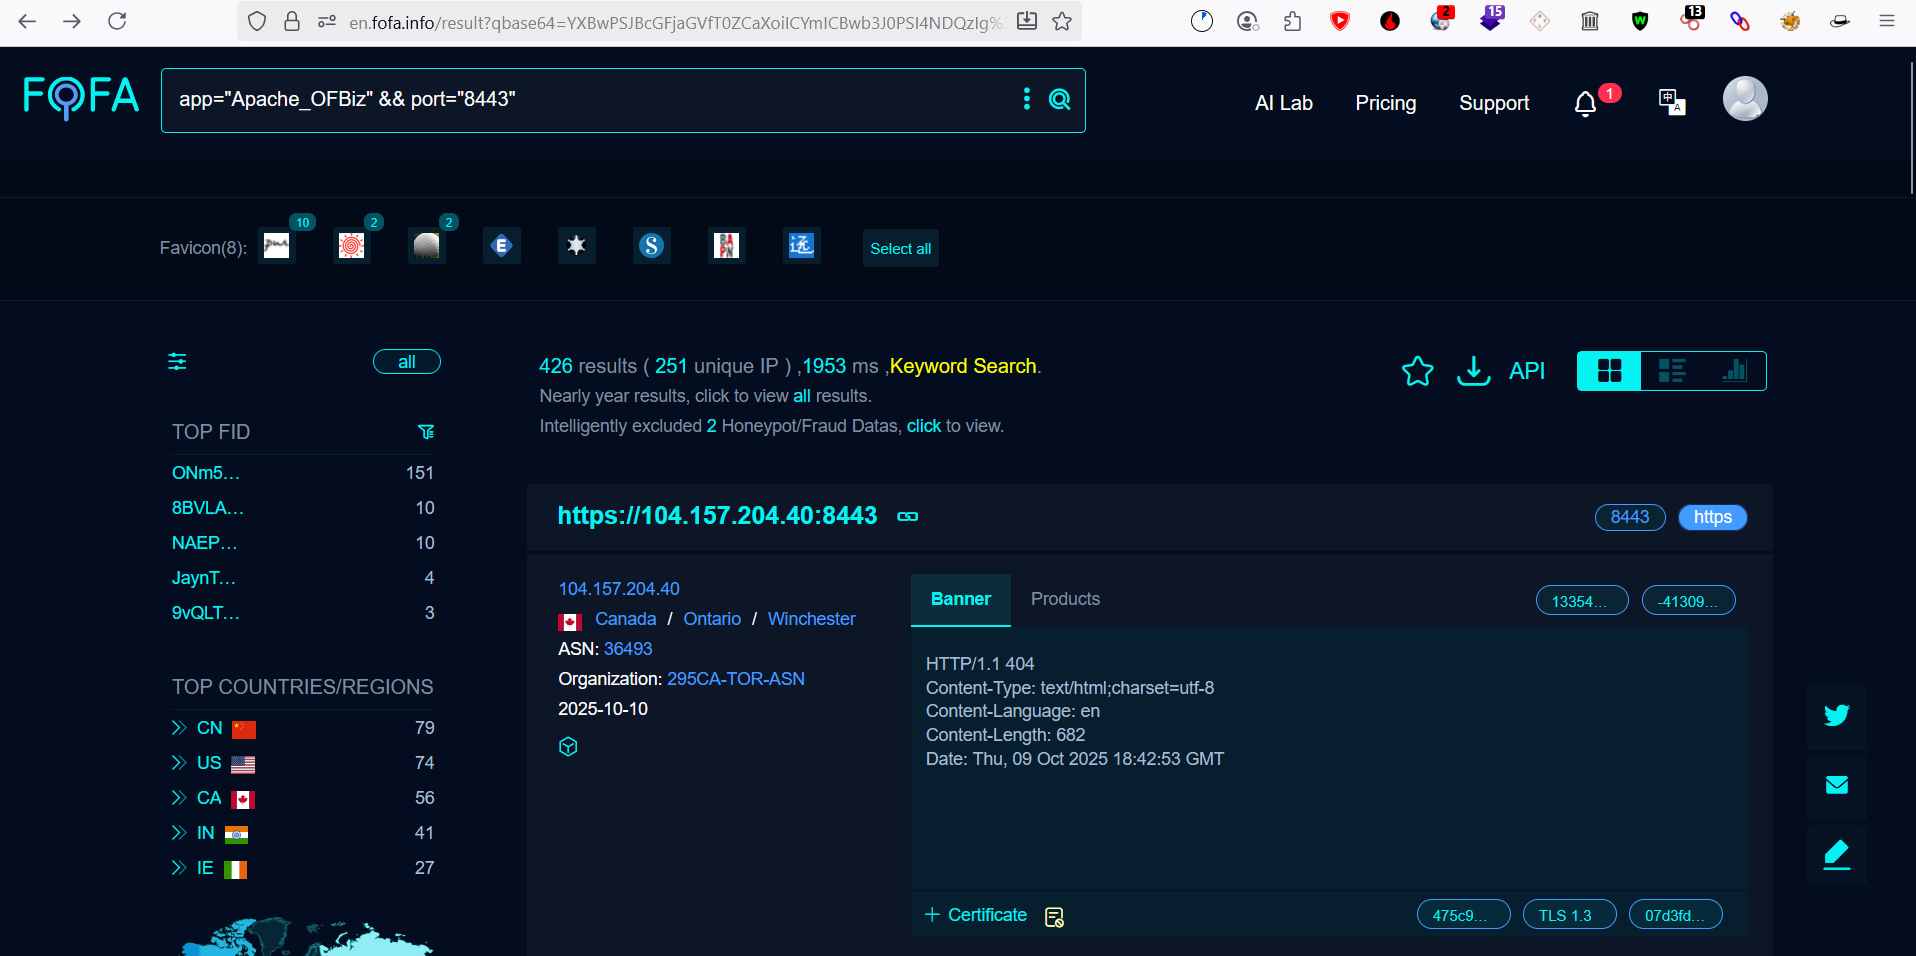Click the https protocol tag
The image size is (1916, 956).
(x=1713, y=517)
